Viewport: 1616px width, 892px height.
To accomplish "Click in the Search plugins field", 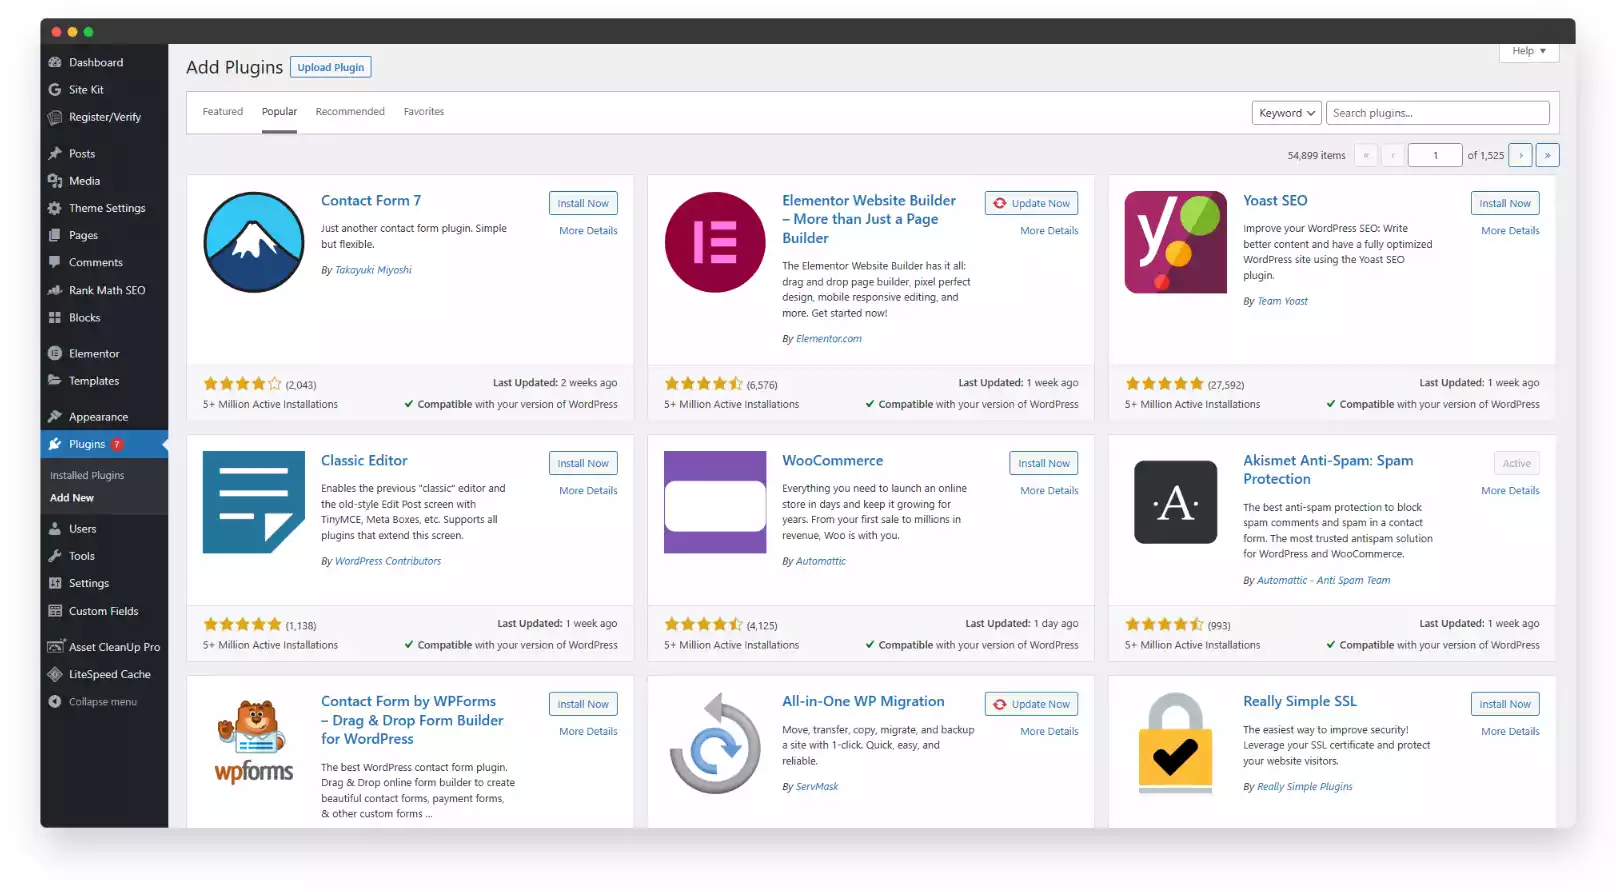I will tap(1438, 113).
